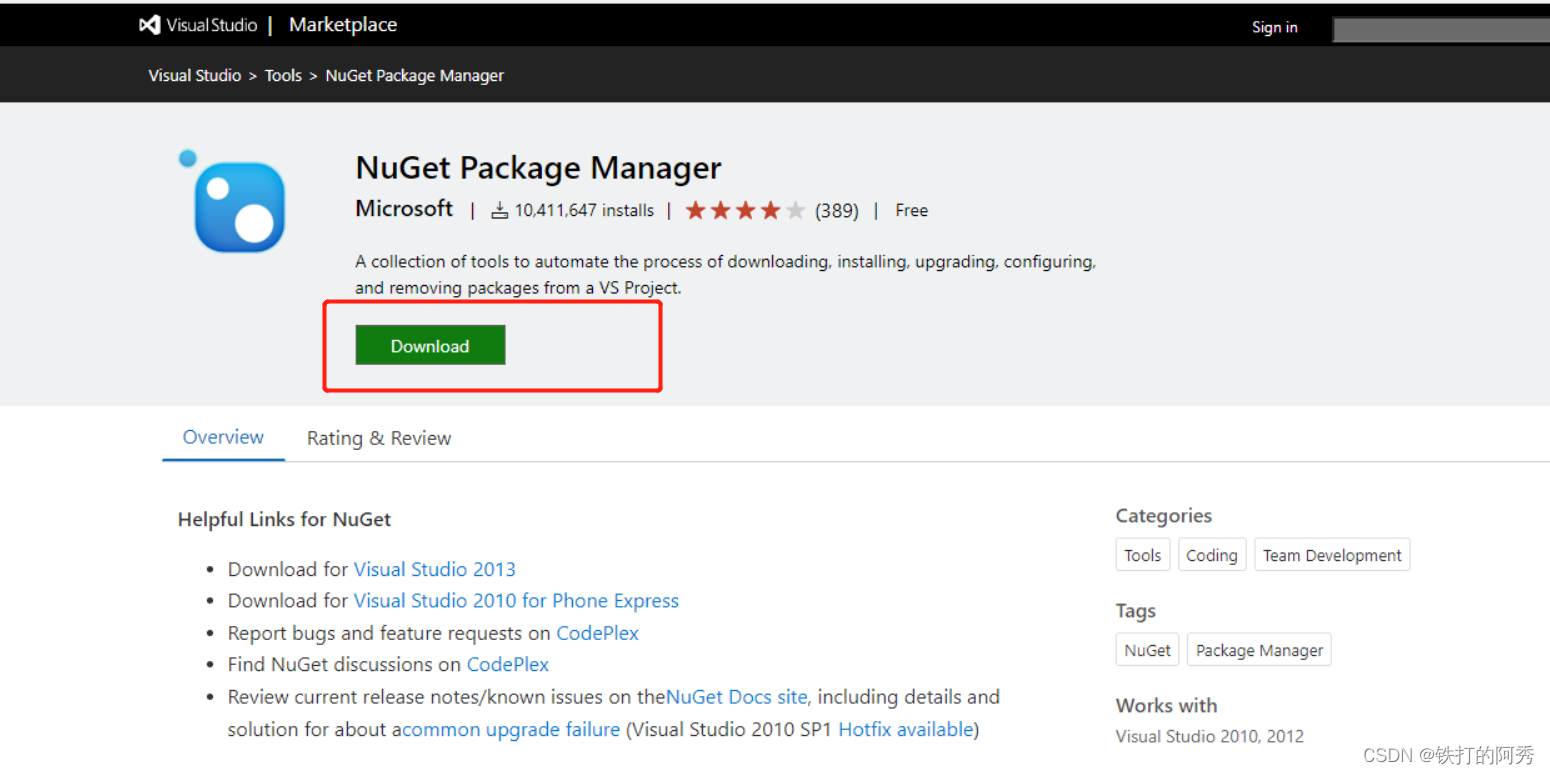1550x774 pixels.
Task: Click Marketplace in the top navigation
Action: 342,24
